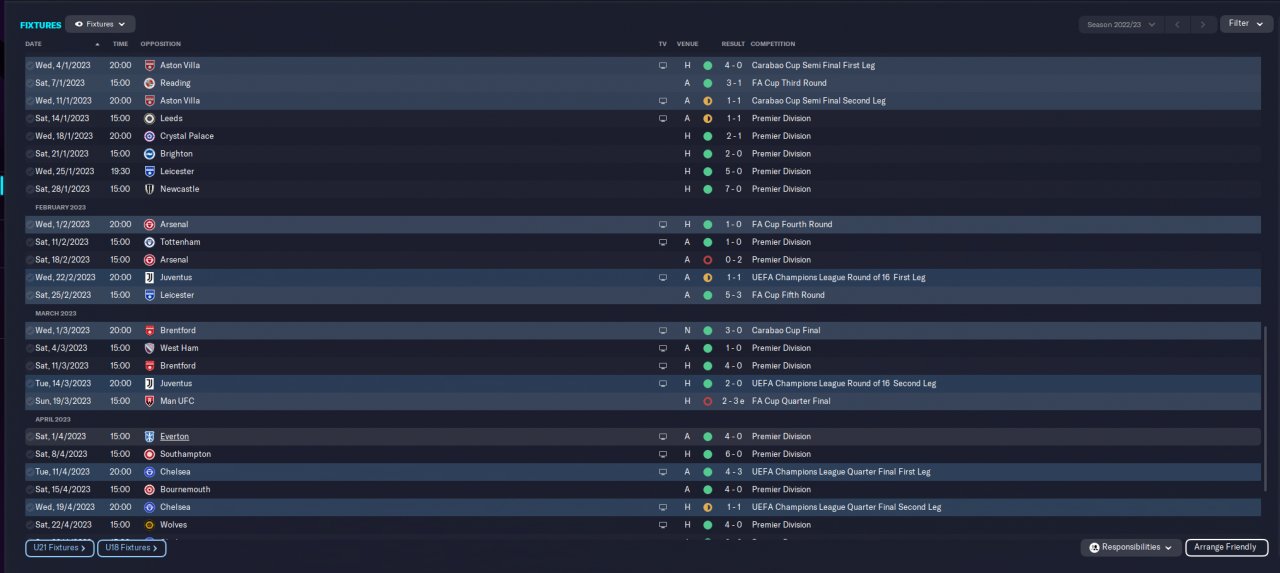This screenshot has width=1280, height=573.
Task: Sort by Result column header
Action: (733, 44)
